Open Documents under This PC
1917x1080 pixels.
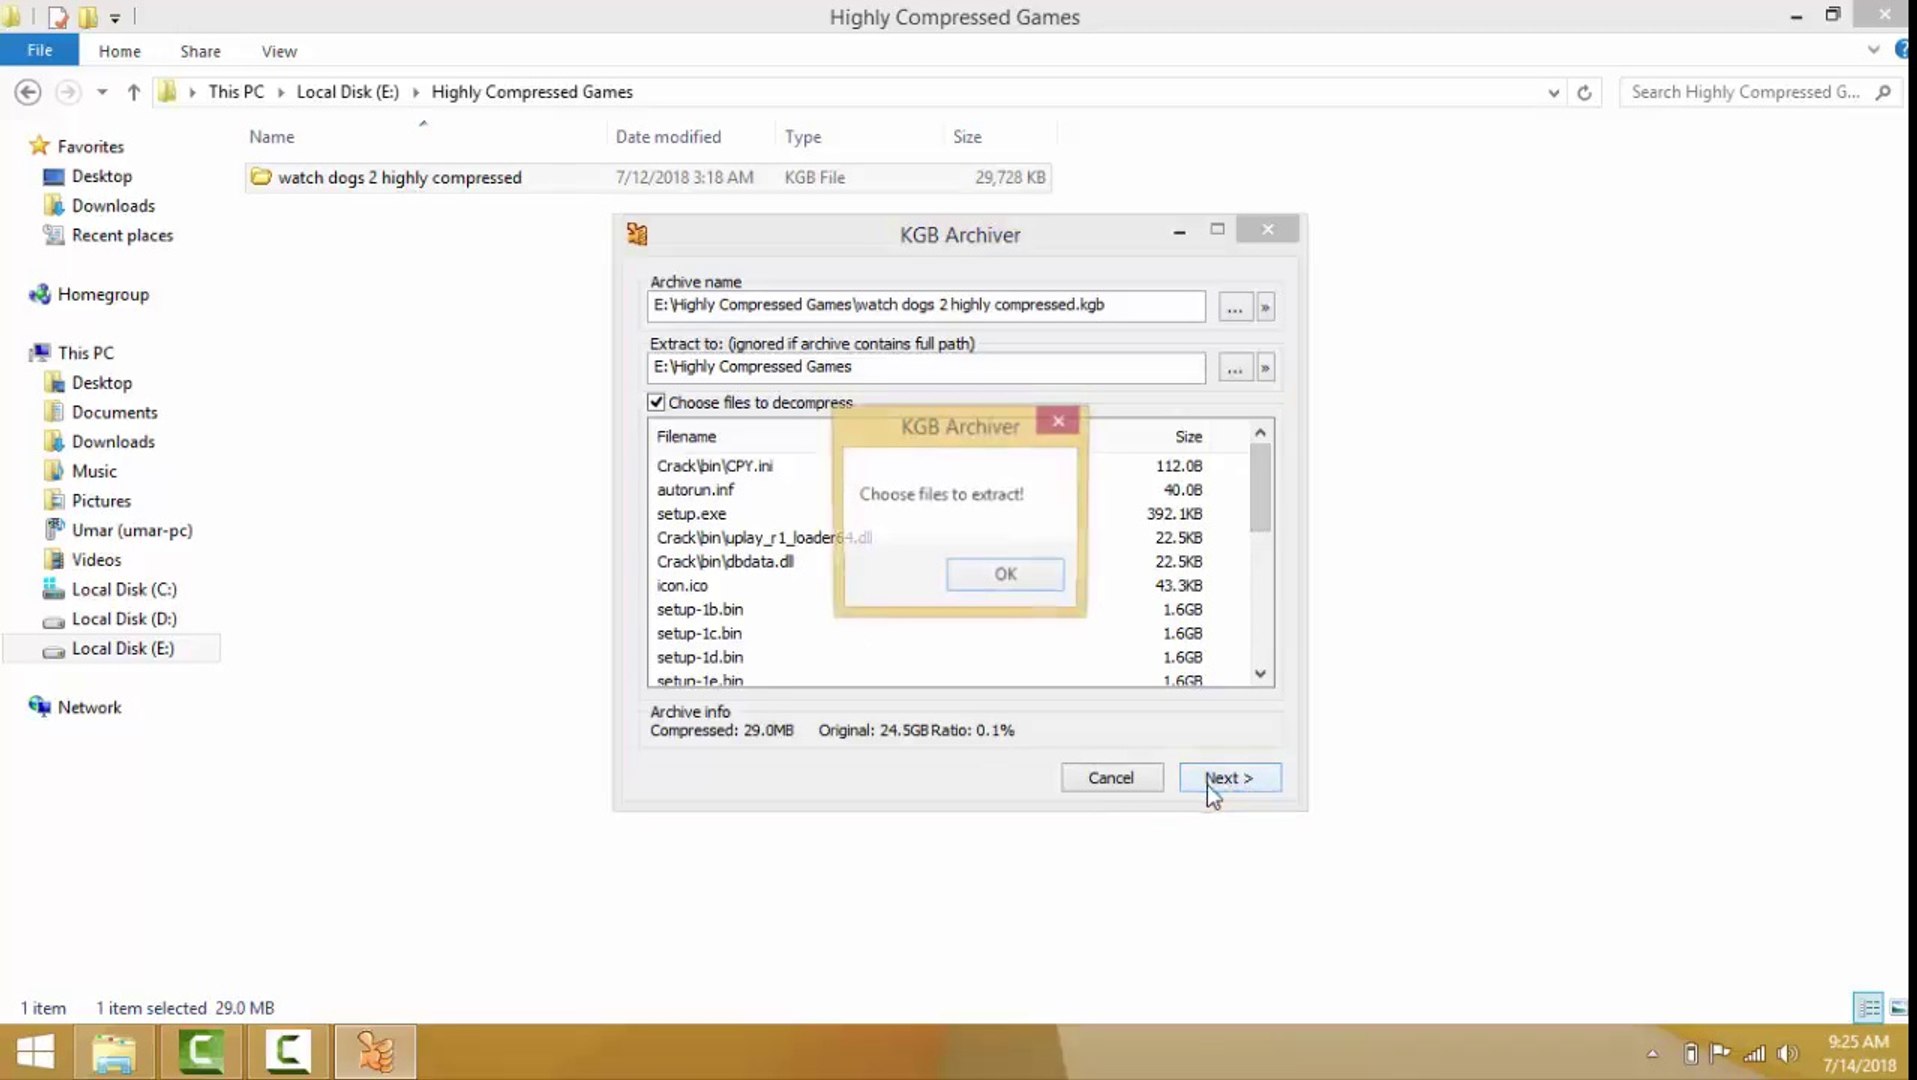114,413
